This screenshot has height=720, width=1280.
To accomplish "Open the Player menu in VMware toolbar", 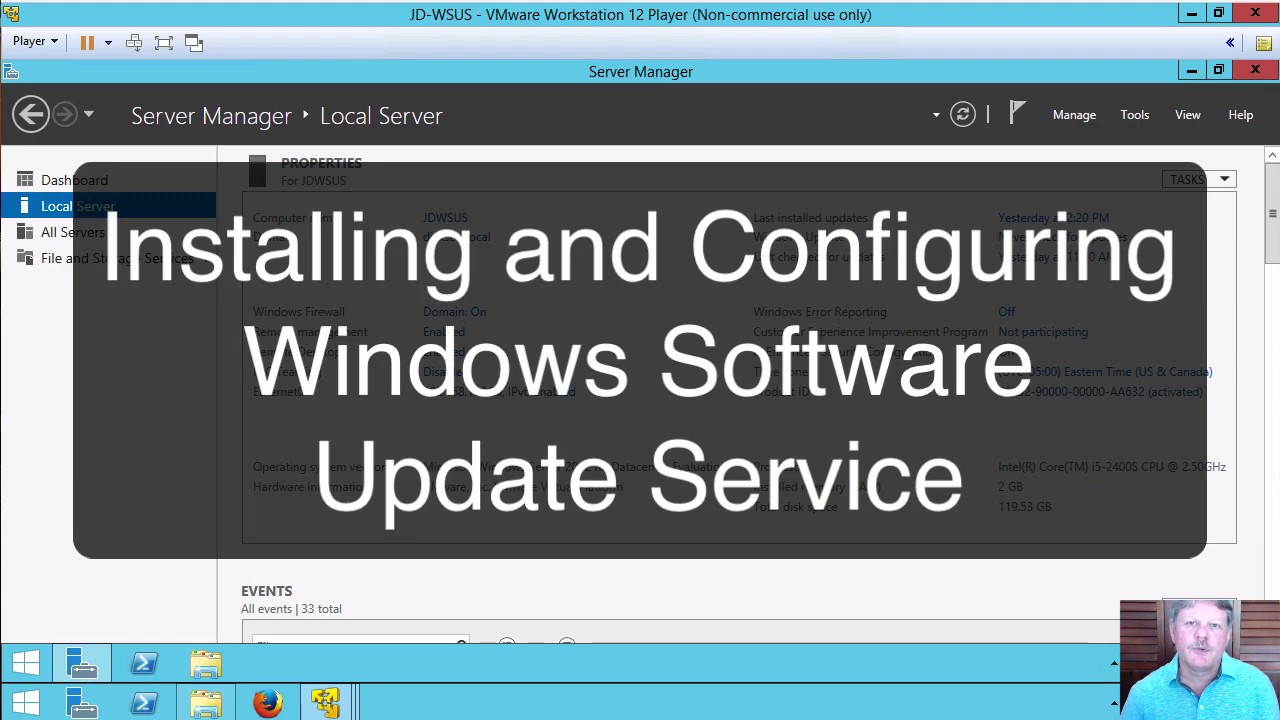I will [x=35, y=42].
